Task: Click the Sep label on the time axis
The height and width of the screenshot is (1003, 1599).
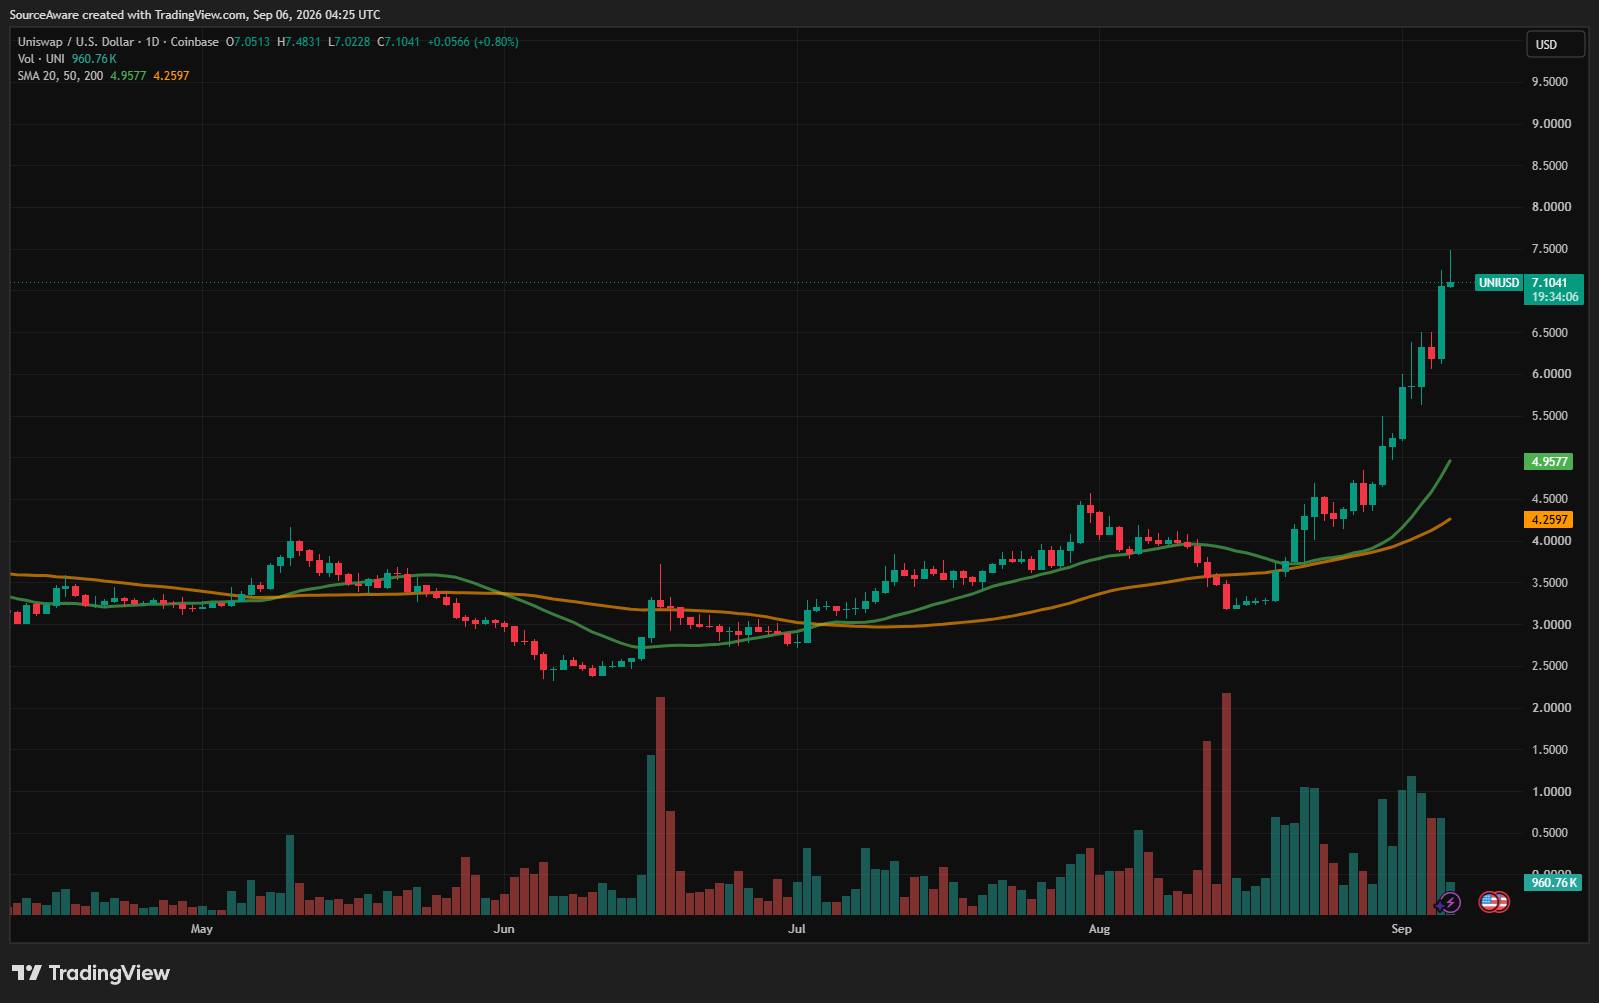Action: 1402,929
